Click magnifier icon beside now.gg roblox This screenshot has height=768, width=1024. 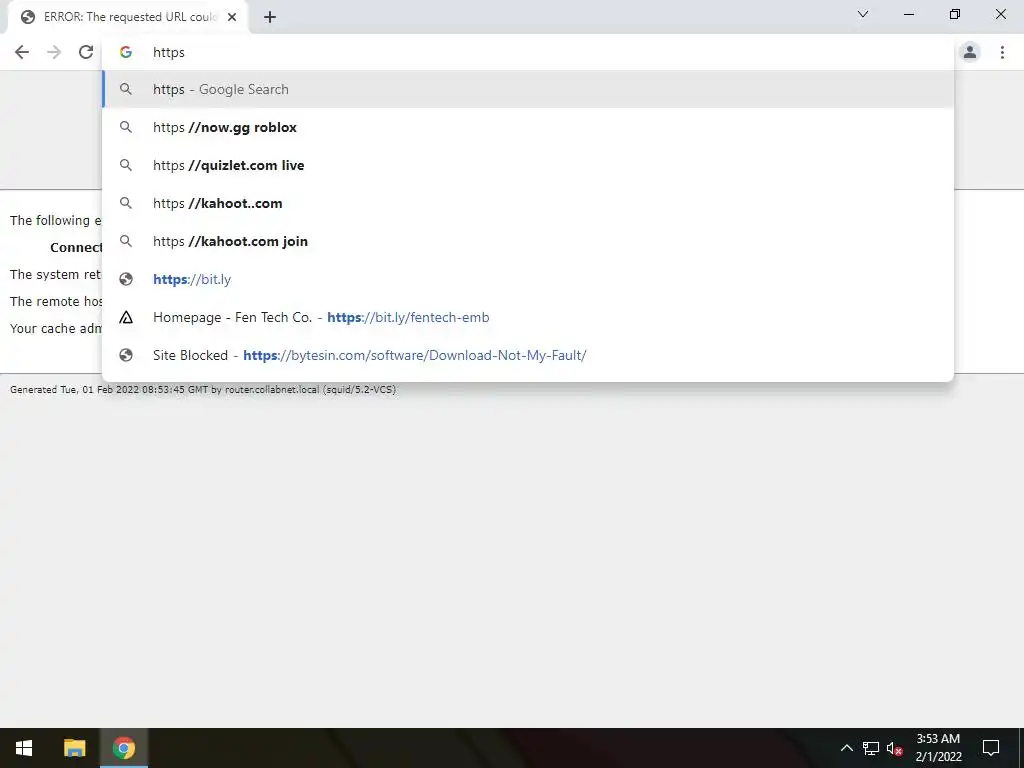(126, 127)
